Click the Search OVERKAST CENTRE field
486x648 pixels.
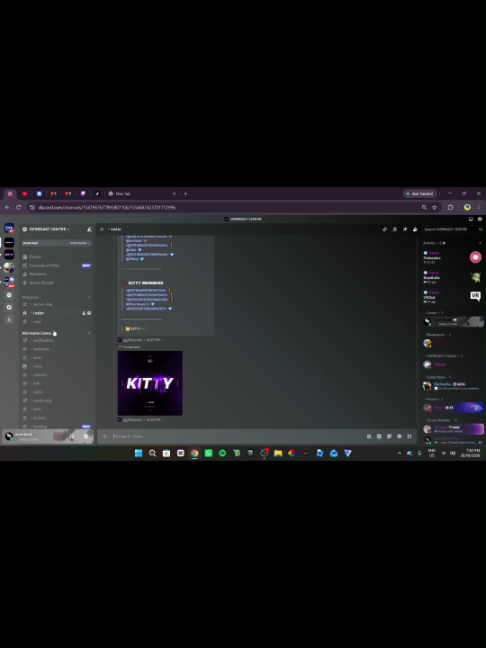453,229
